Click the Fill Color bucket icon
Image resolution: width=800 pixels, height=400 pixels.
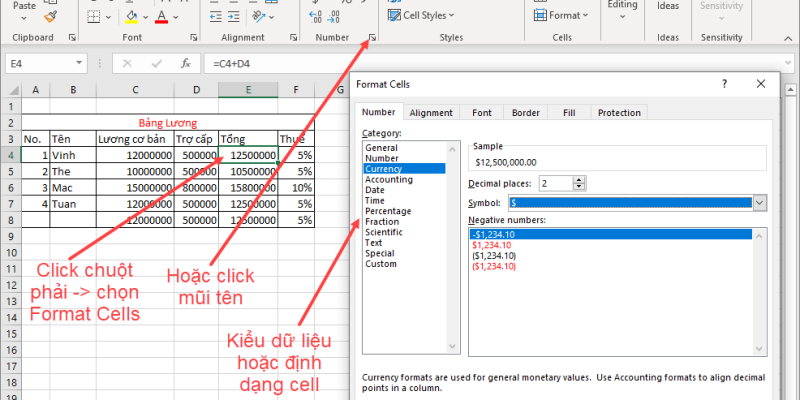(132, 17)
